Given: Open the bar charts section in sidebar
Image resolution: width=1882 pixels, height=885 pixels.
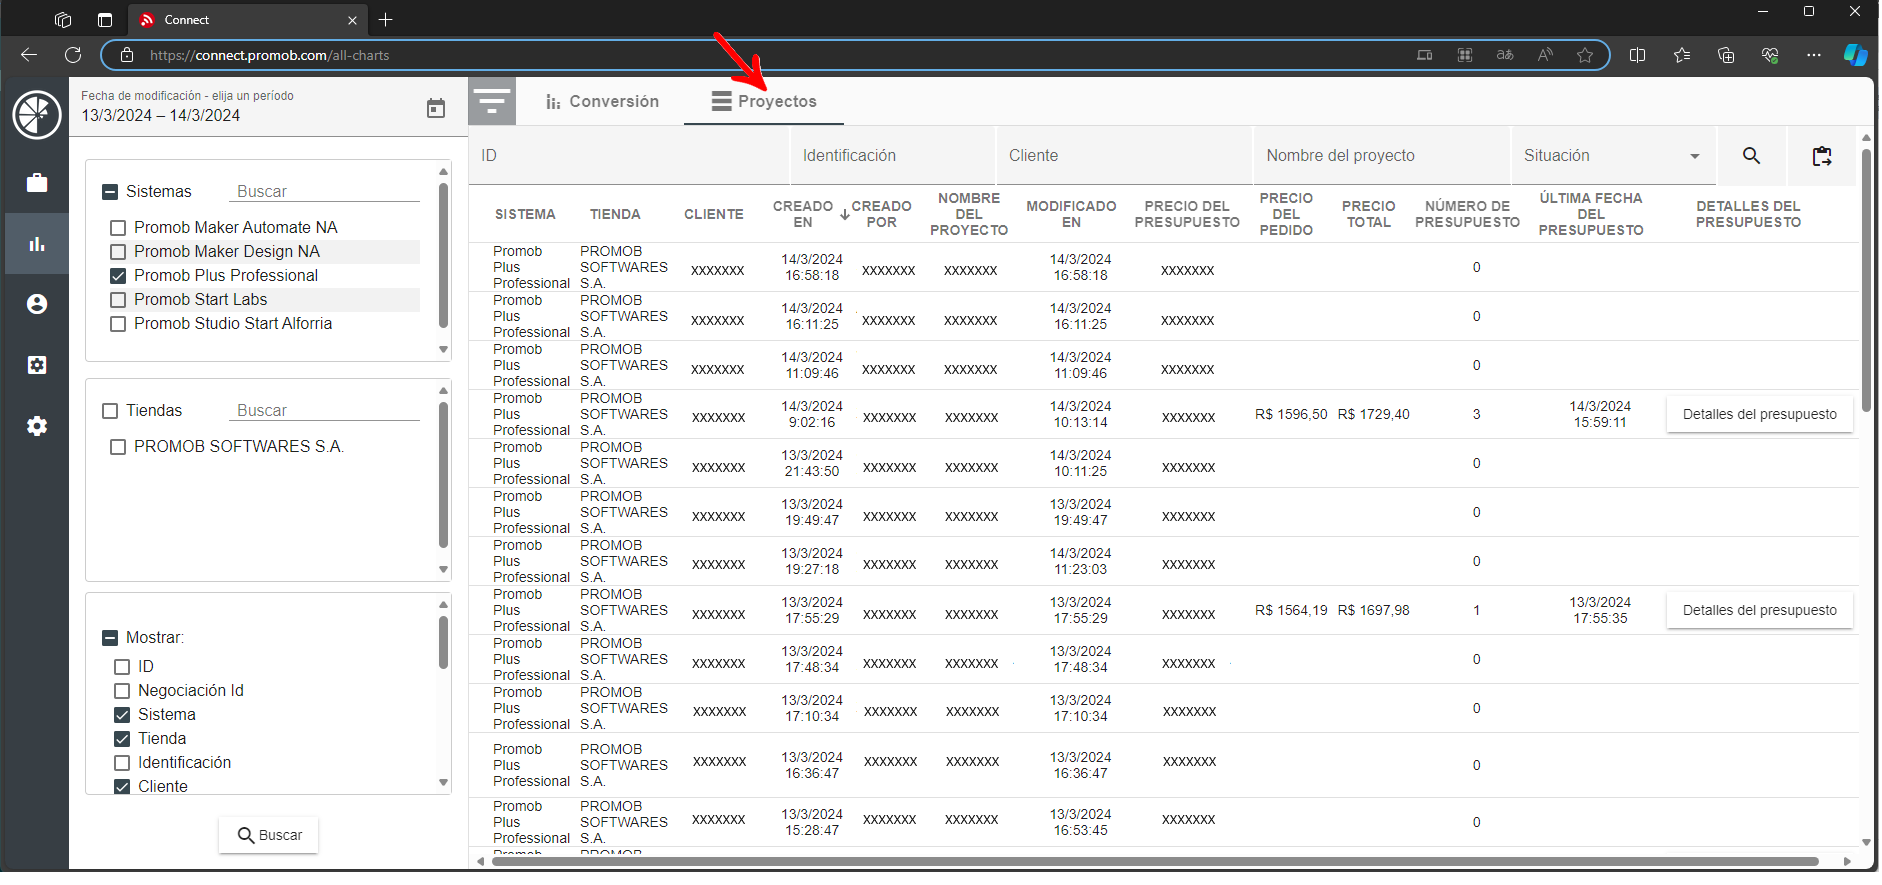Looking at the screenshot, I should [x=37, y=244].
